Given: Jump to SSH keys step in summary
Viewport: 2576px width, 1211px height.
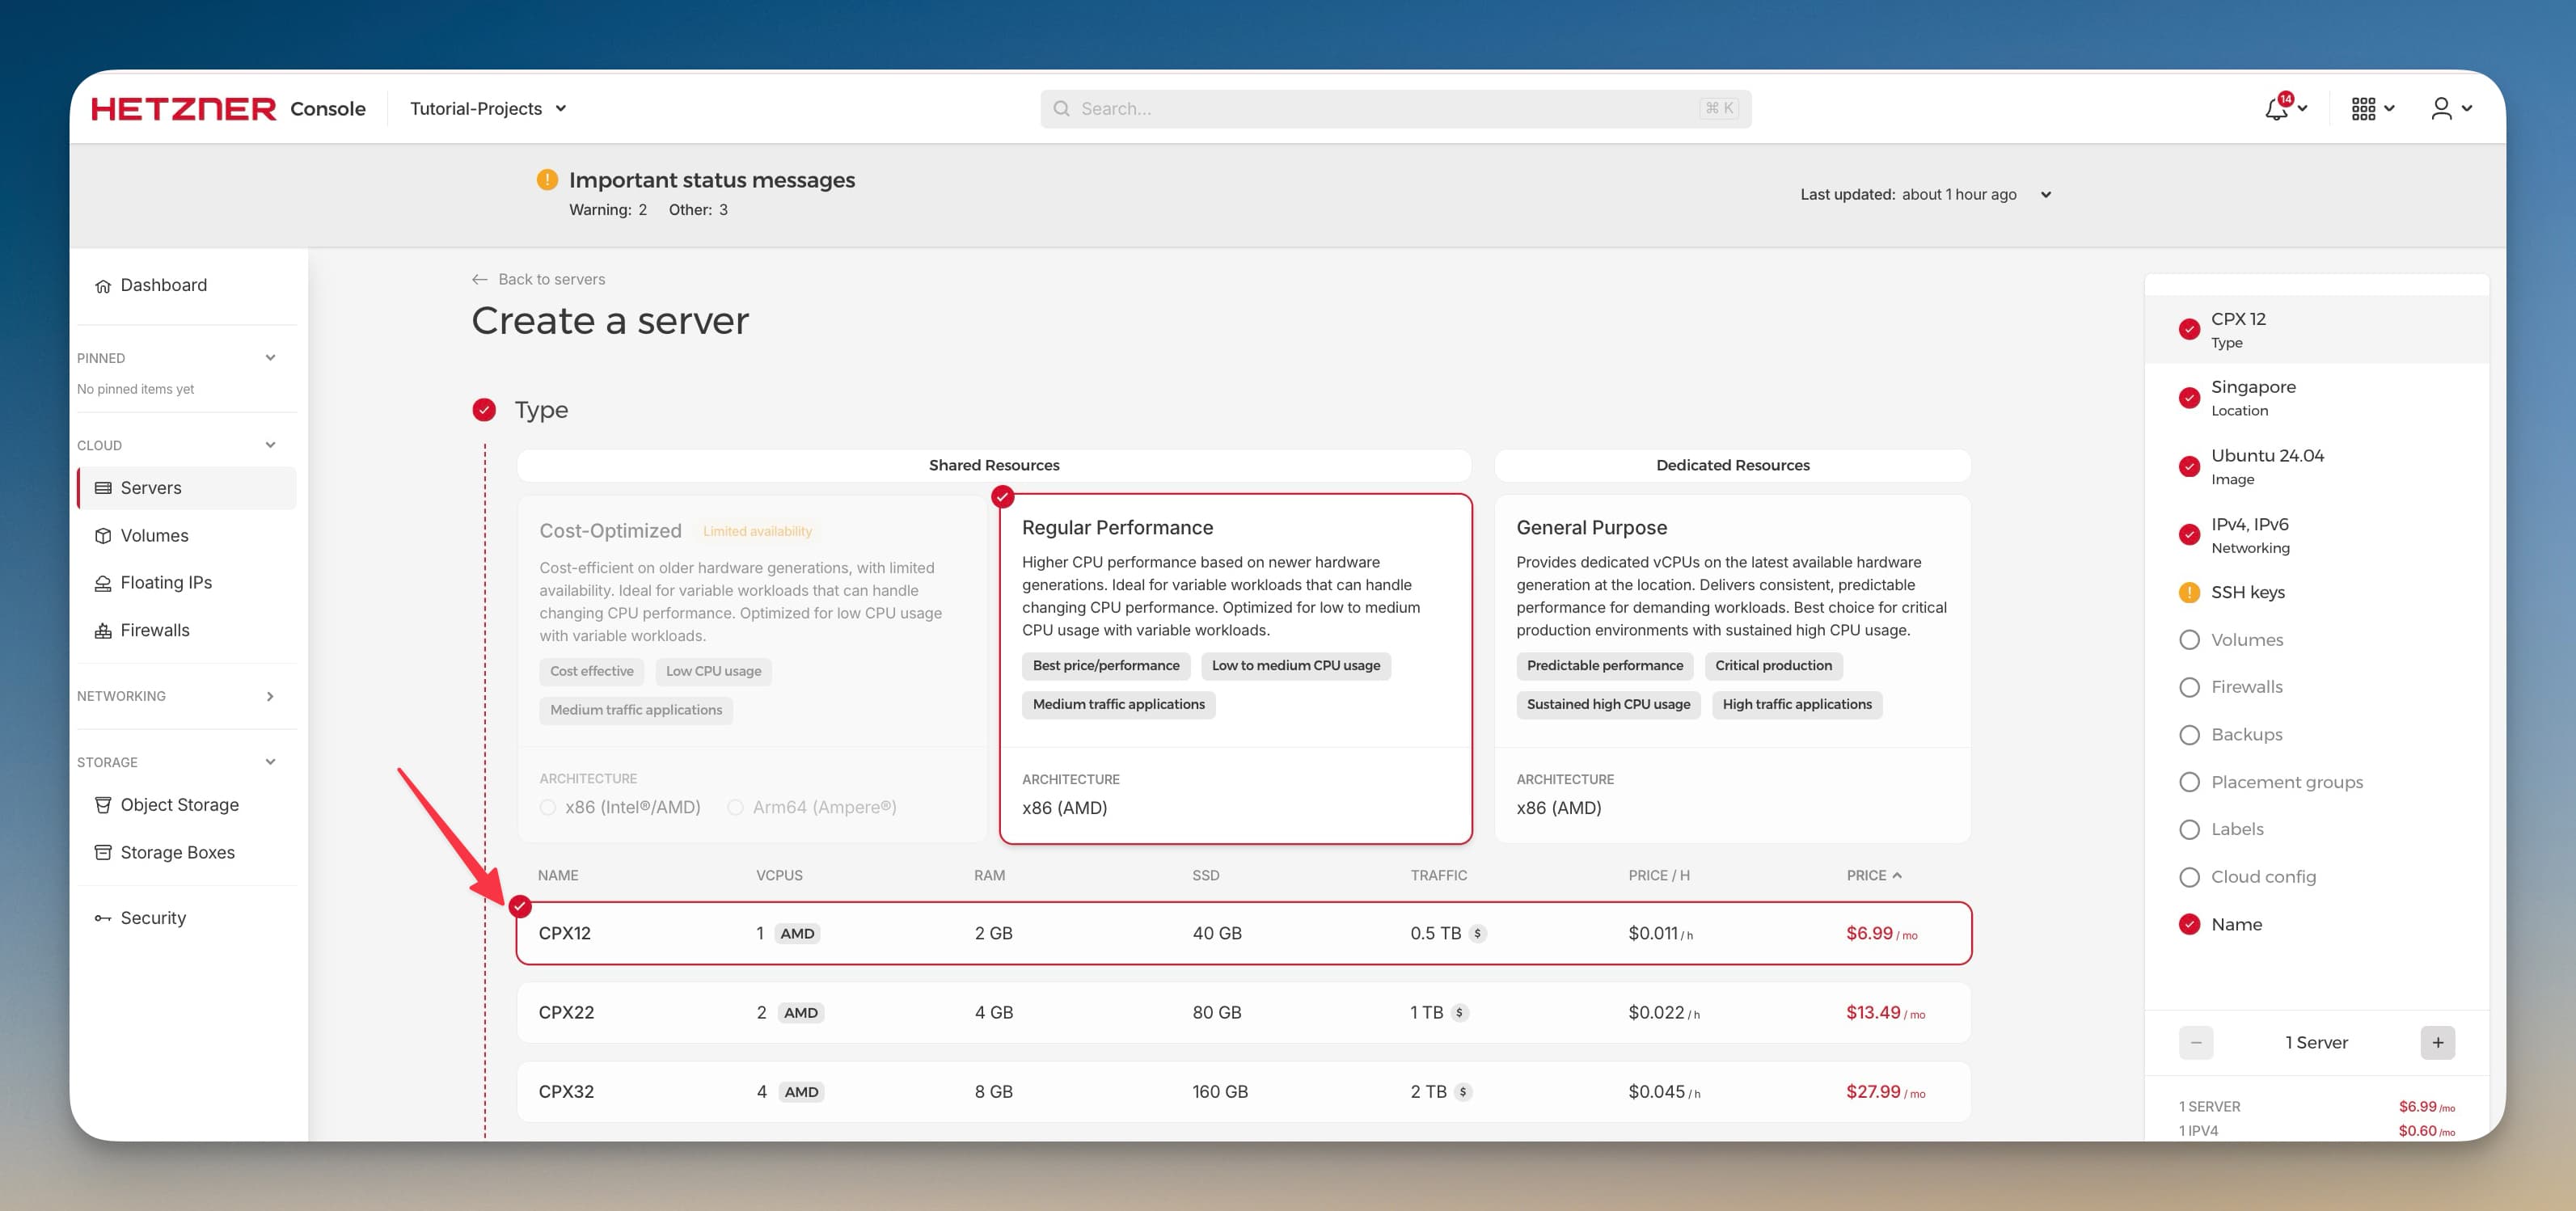Looking at the screenshot, I should (2247, 592).
